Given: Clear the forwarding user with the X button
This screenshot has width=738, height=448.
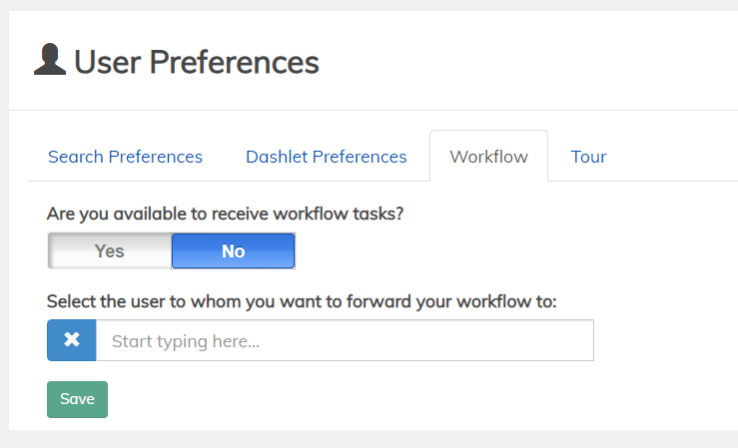Looking at the screenshot, I should (72, 340).
